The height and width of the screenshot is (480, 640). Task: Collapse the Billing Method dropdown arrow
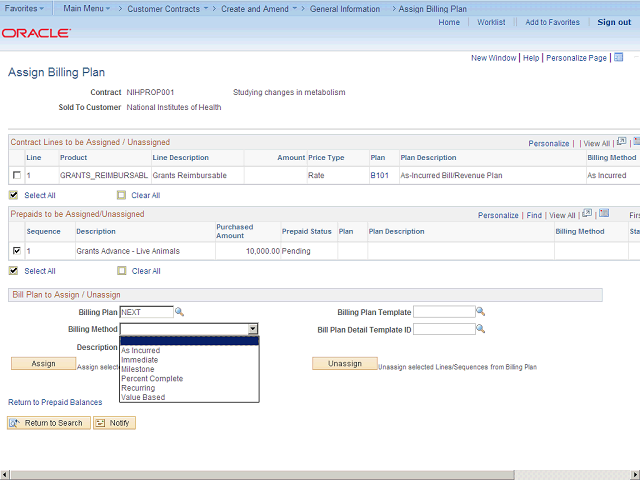(253, 328)
